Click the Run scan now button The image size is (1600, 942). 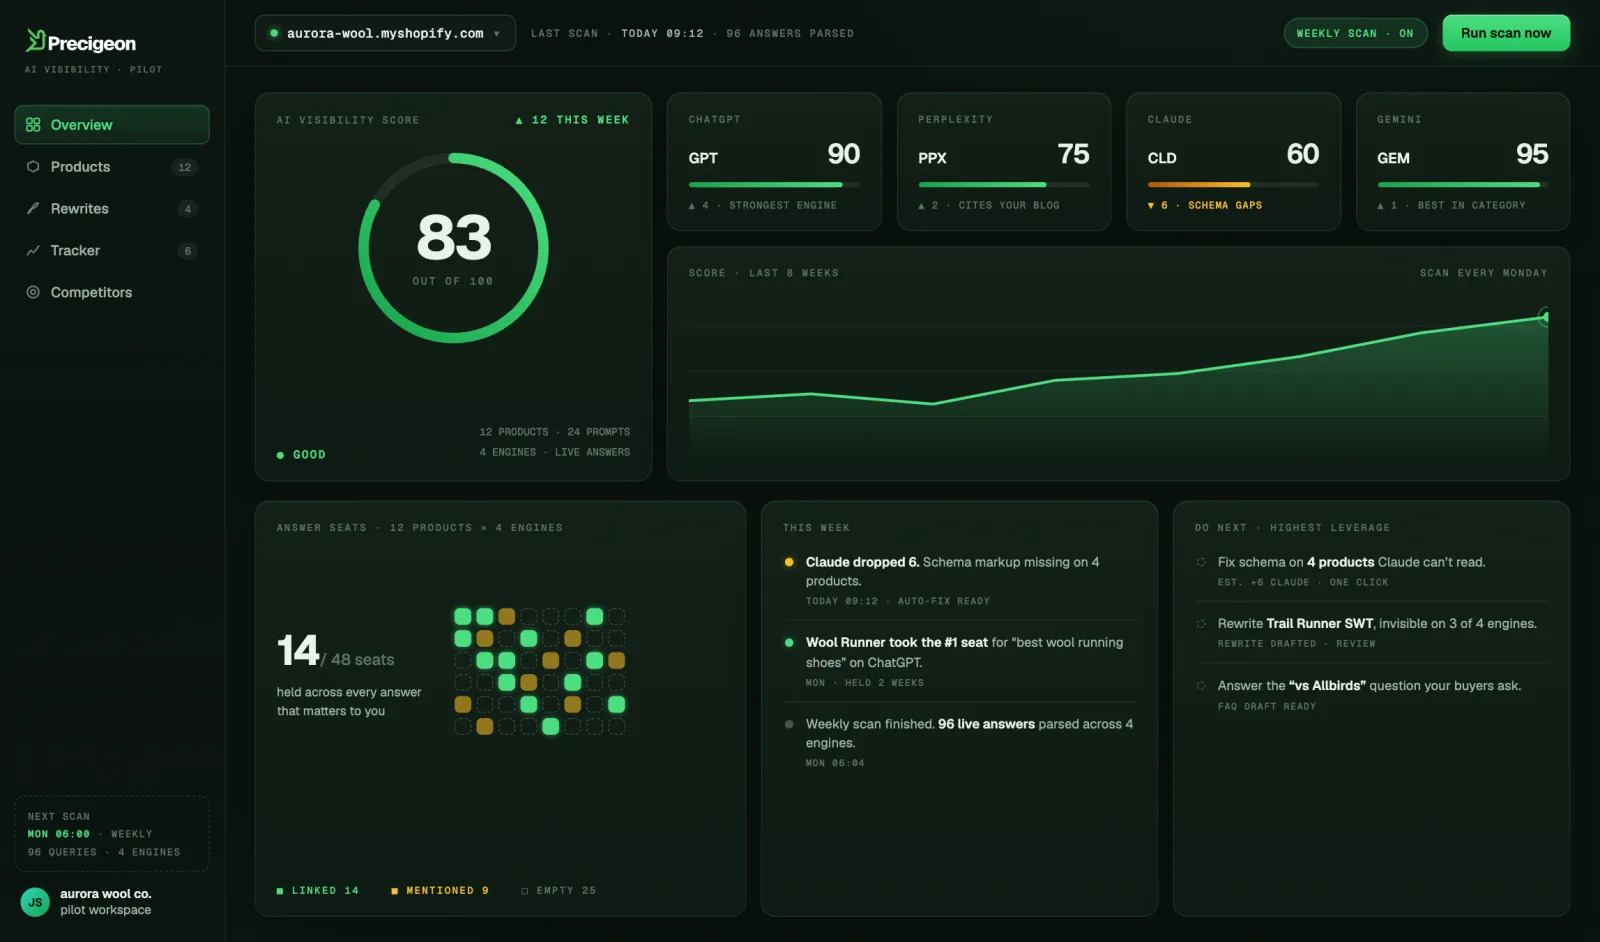coord(1506,33)
